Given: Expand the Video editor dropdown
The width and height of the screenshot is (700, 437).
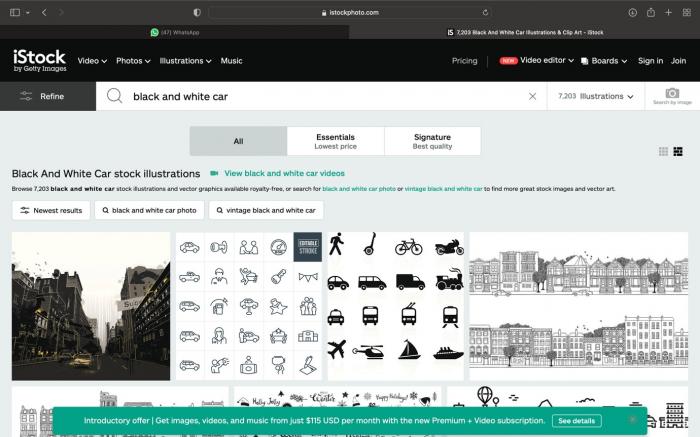Looking at the screenshot, I should (547, 60).
